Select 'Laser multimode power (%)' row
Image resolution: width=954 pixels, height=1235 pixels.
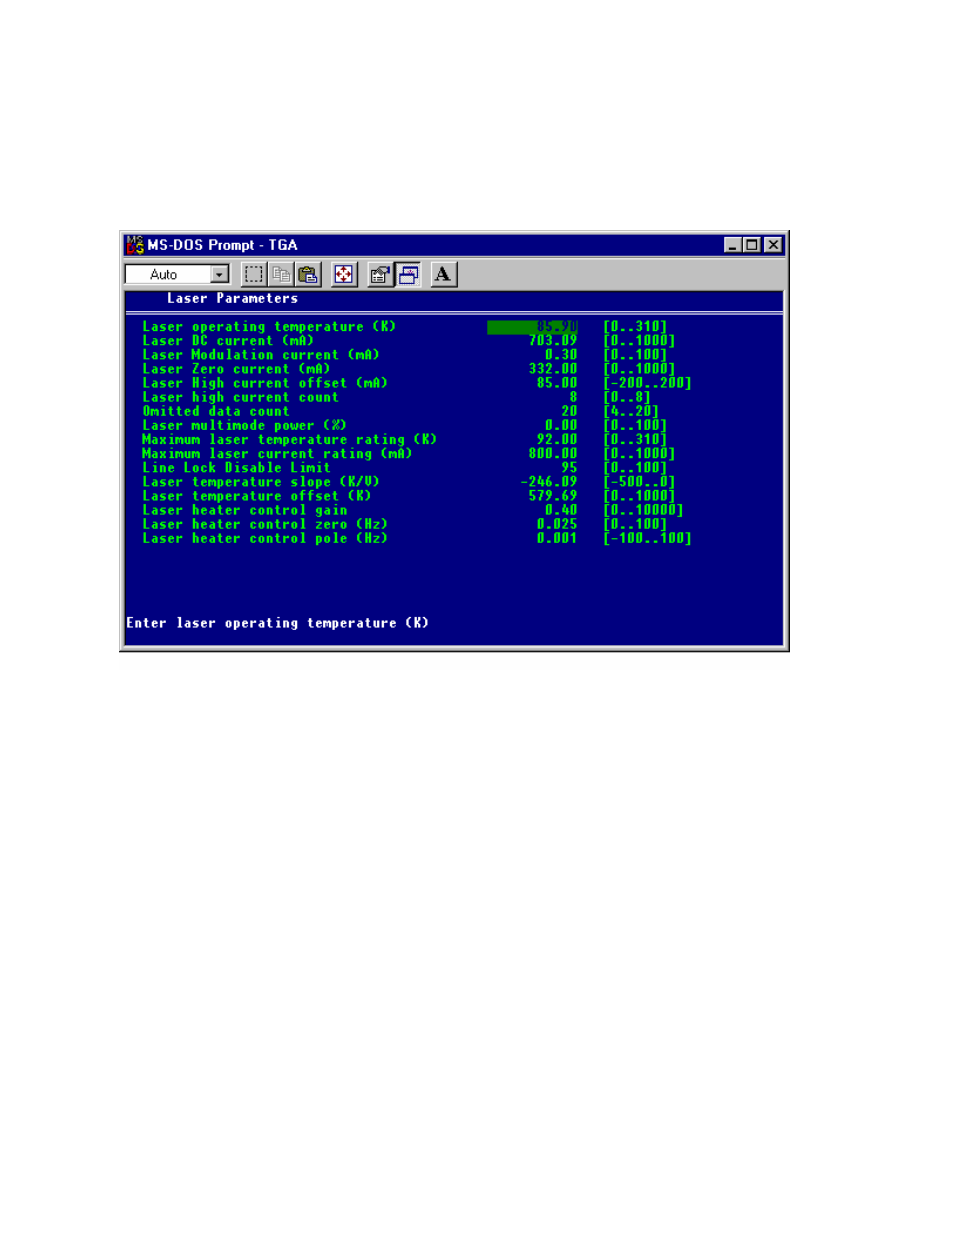(404, 425)
